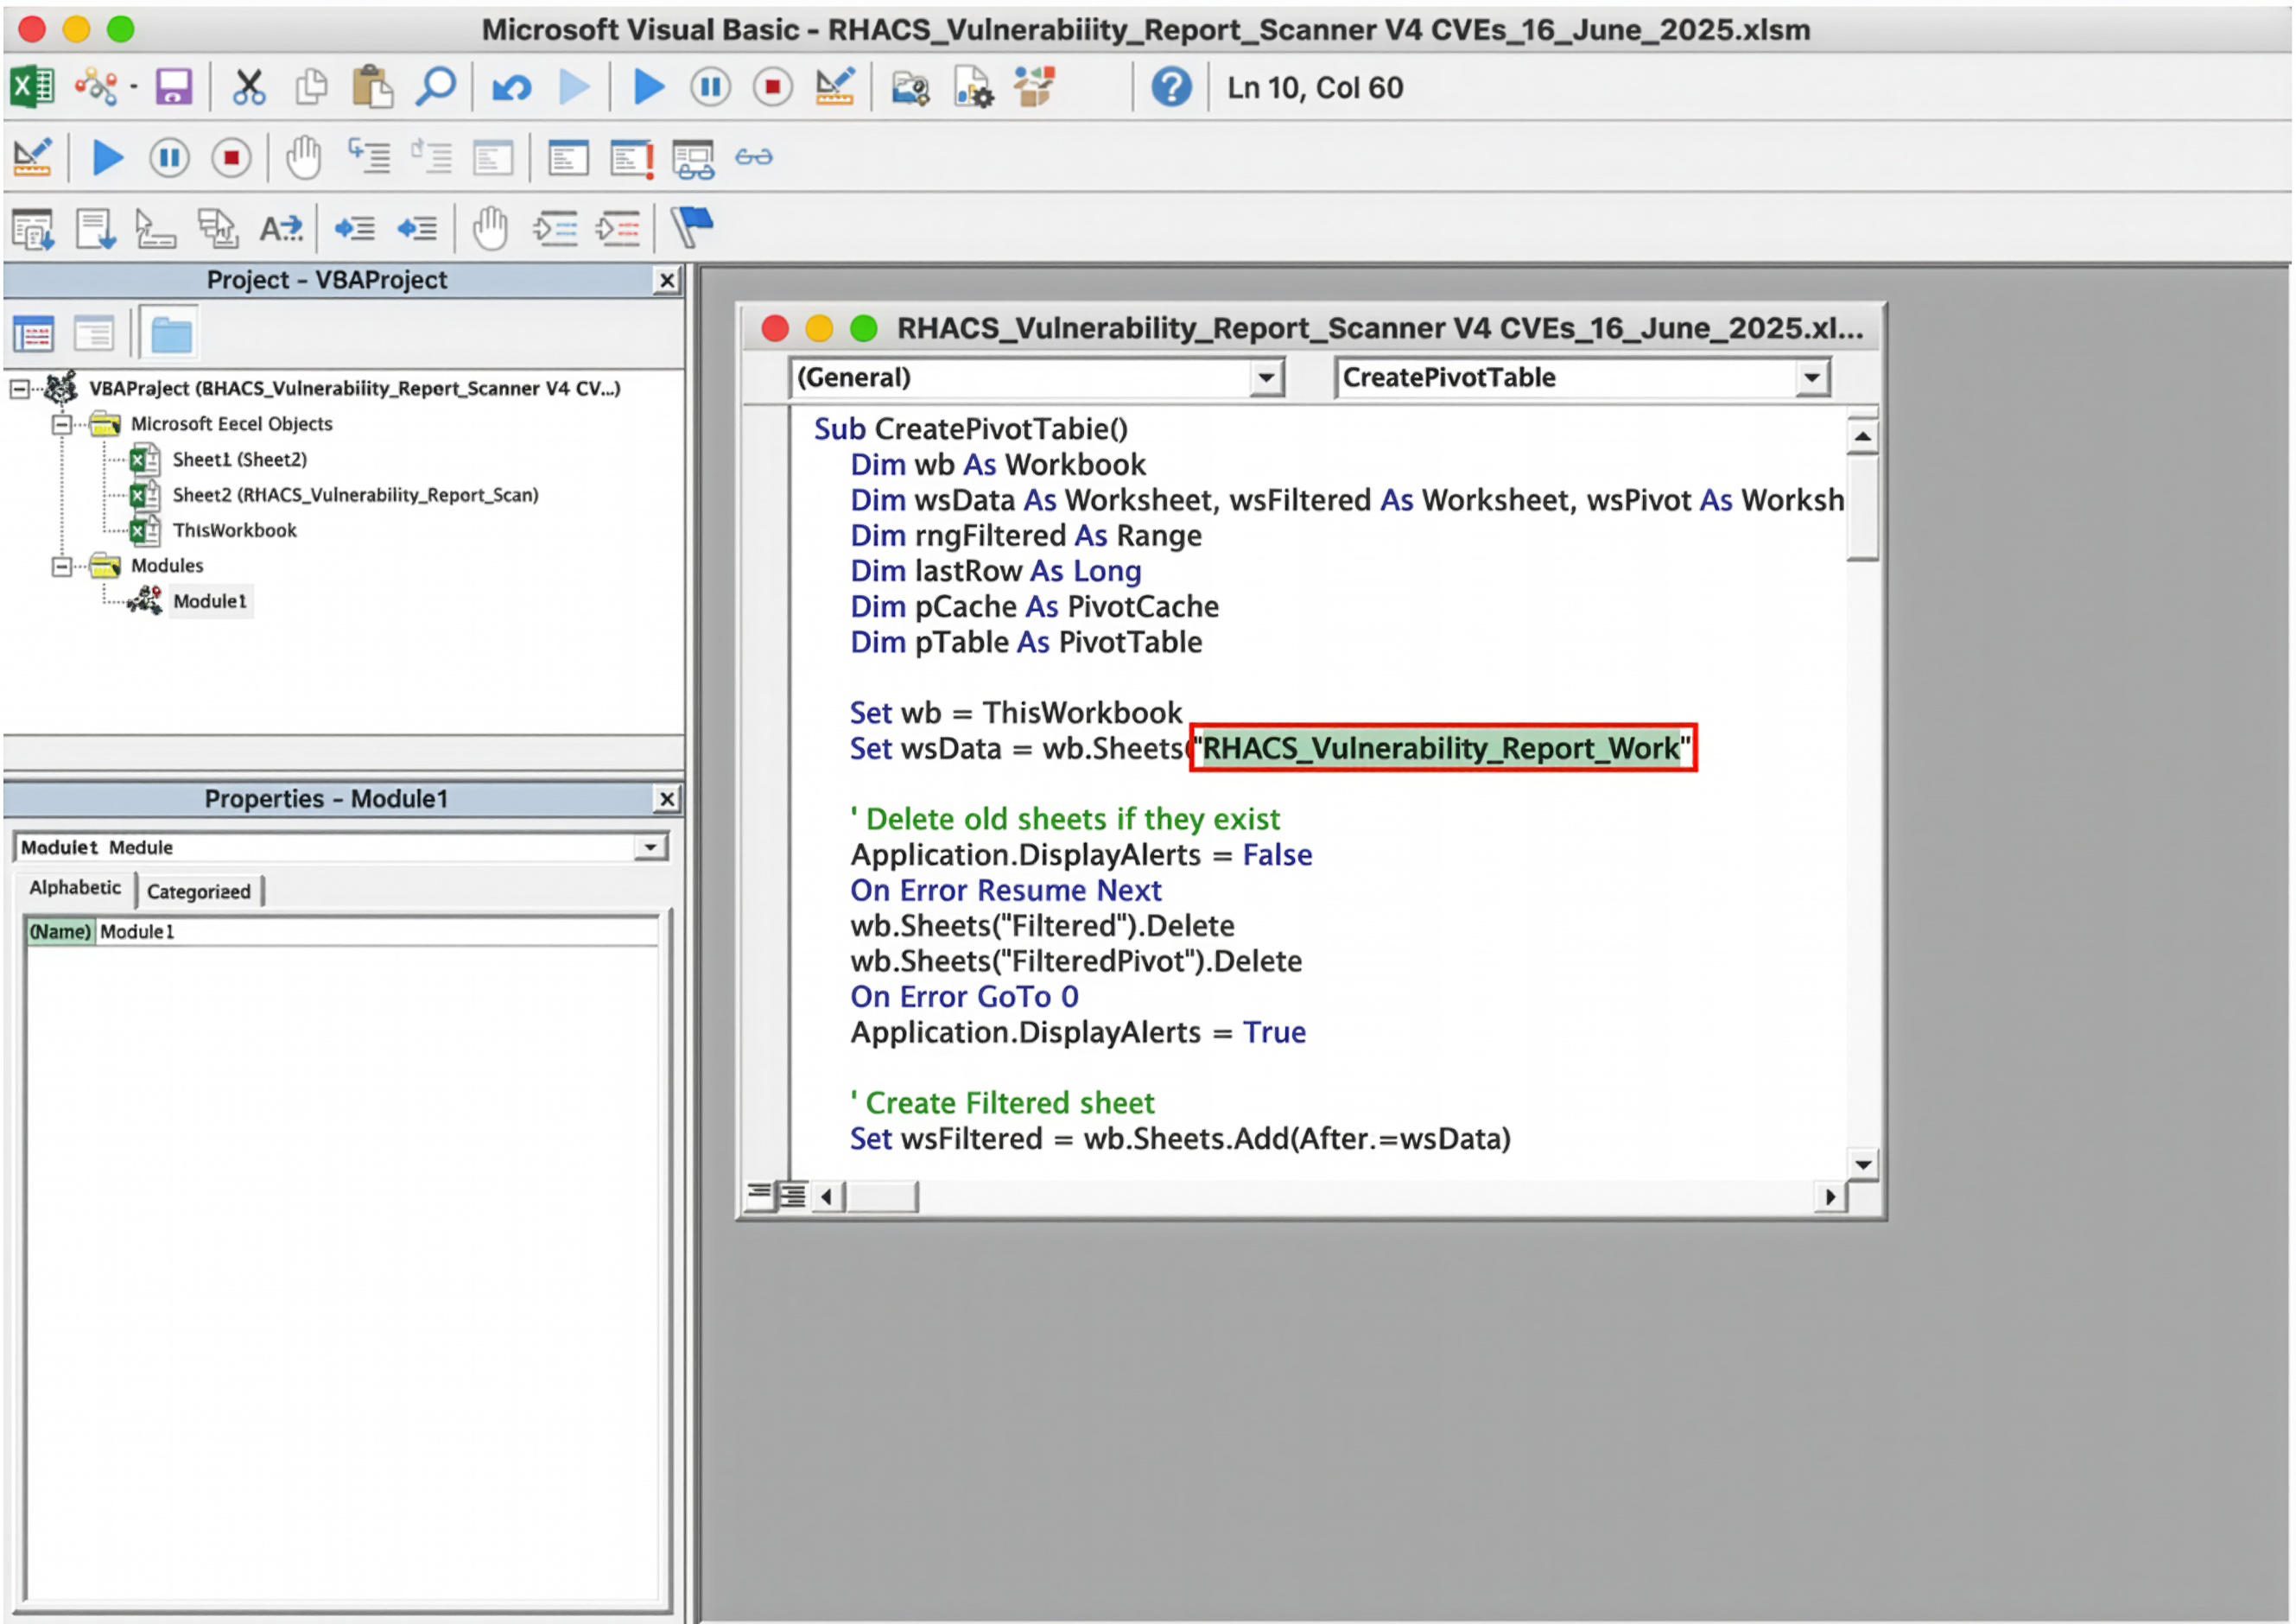Viewport: 2296px width, 1624px height.
Task: Open the Project Explorer icon
Action: (x=911, y=89)
